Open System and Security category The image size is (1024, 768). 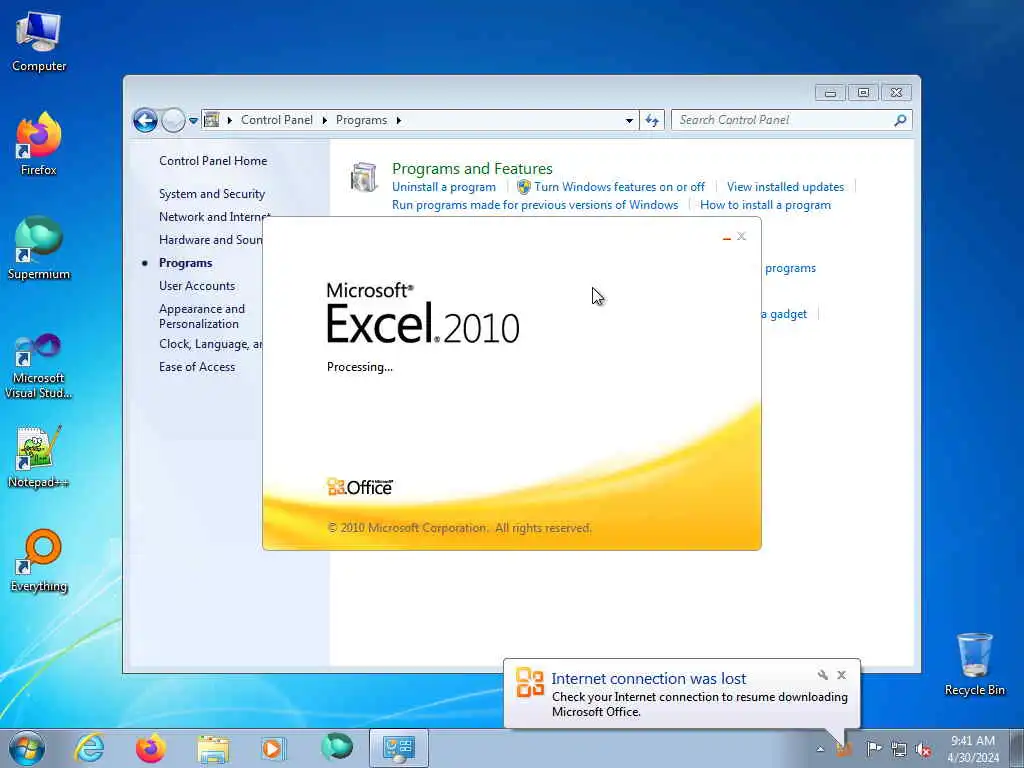212,194
